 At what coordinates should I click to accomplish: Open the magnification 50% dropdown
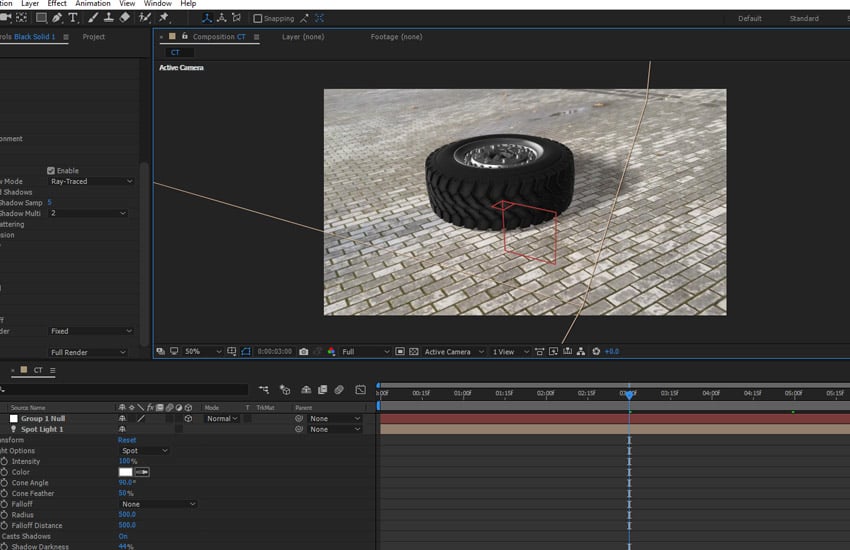[x=201, y=352]
